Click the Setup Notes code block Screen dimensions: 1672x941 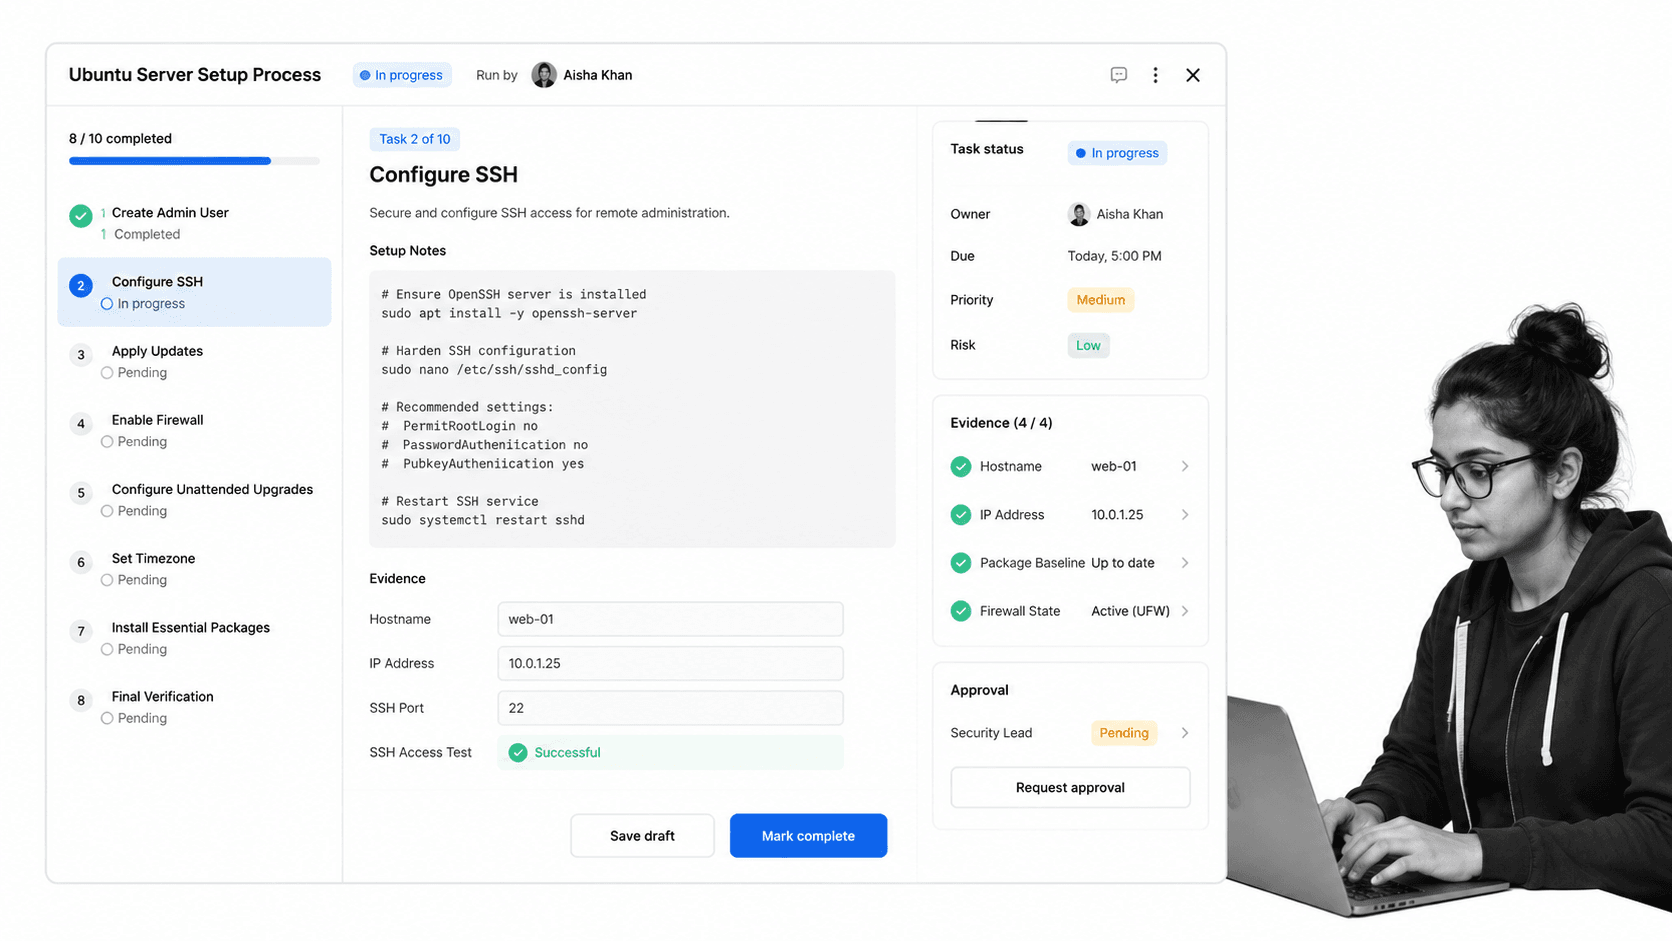click(632, 408)
